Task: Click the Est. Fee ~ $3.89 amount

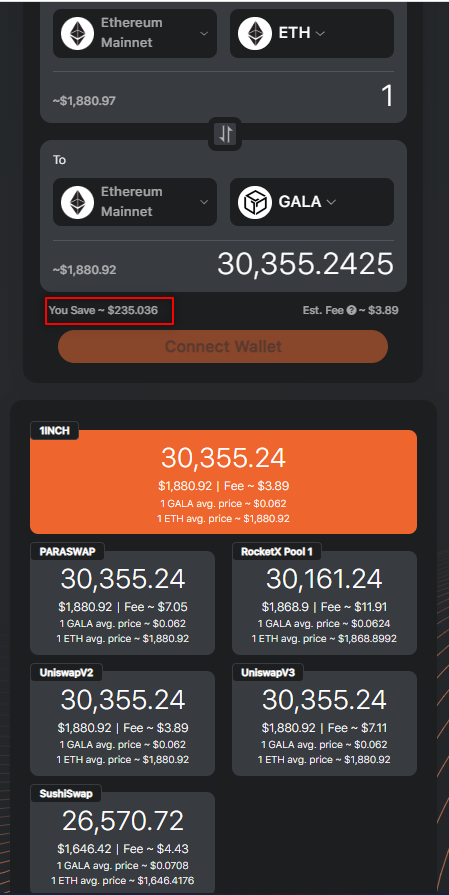Action: [x=379, y=311]
